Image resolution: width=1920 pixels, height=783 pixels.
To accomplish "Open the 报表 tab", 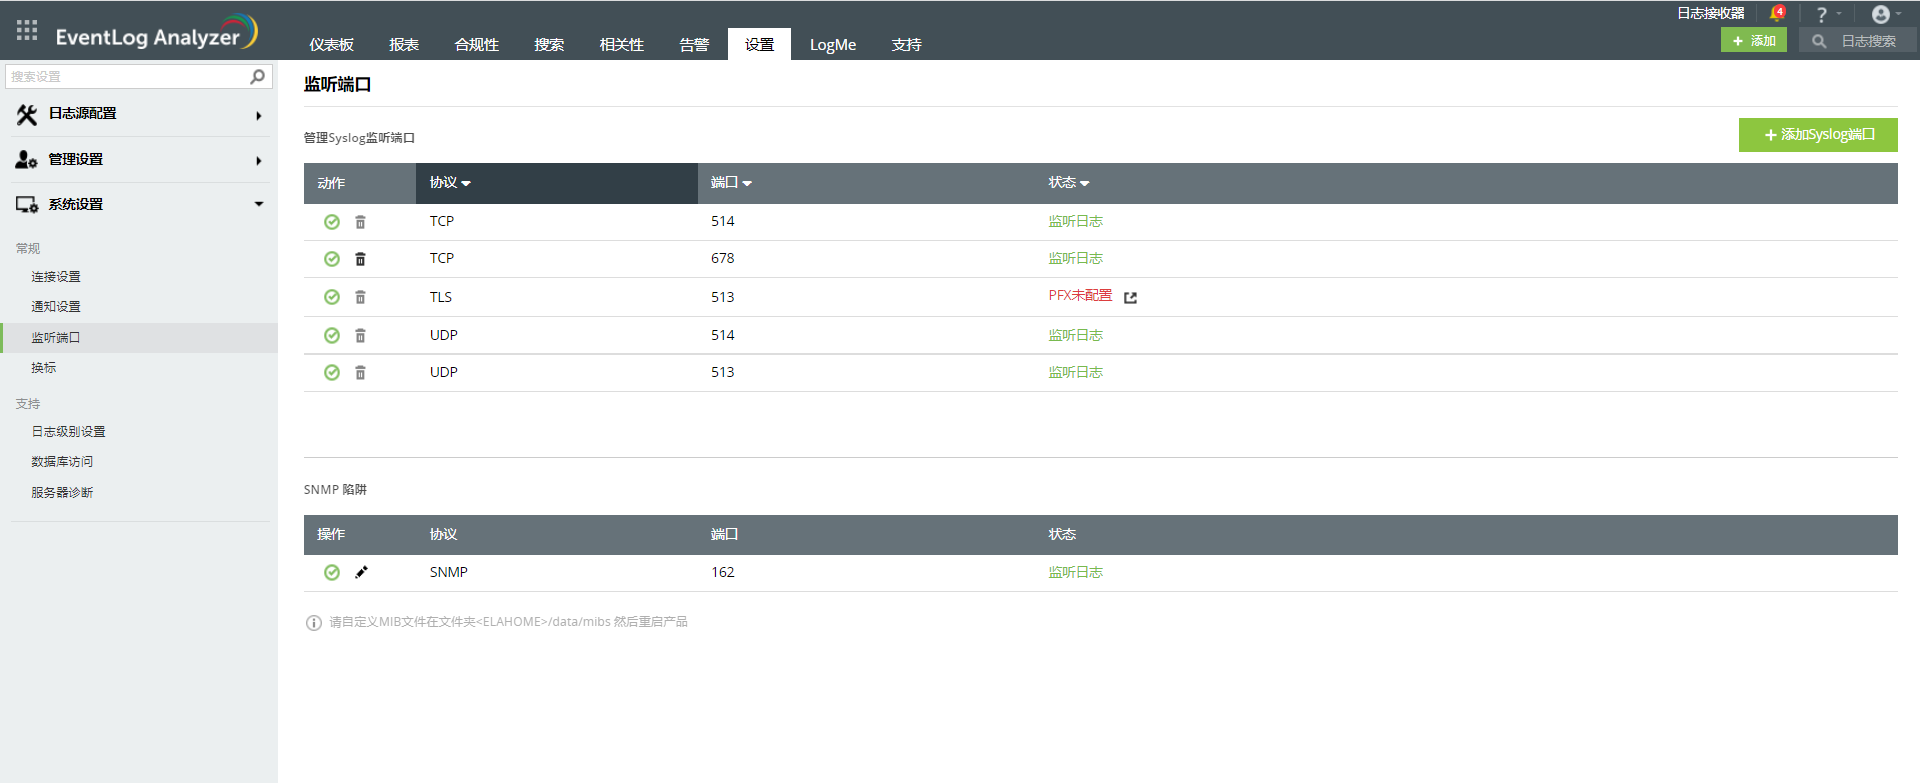I will click(x=404, y=44).
